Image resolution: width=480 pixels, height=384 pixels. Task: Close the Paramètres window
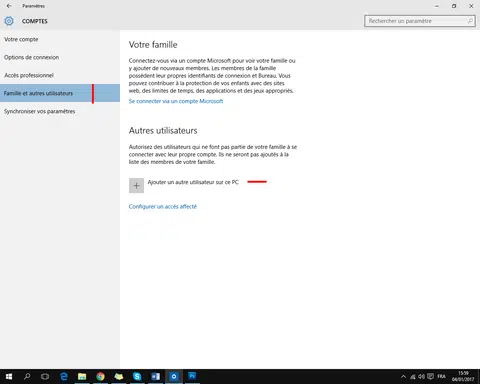[x=471, y=6]
